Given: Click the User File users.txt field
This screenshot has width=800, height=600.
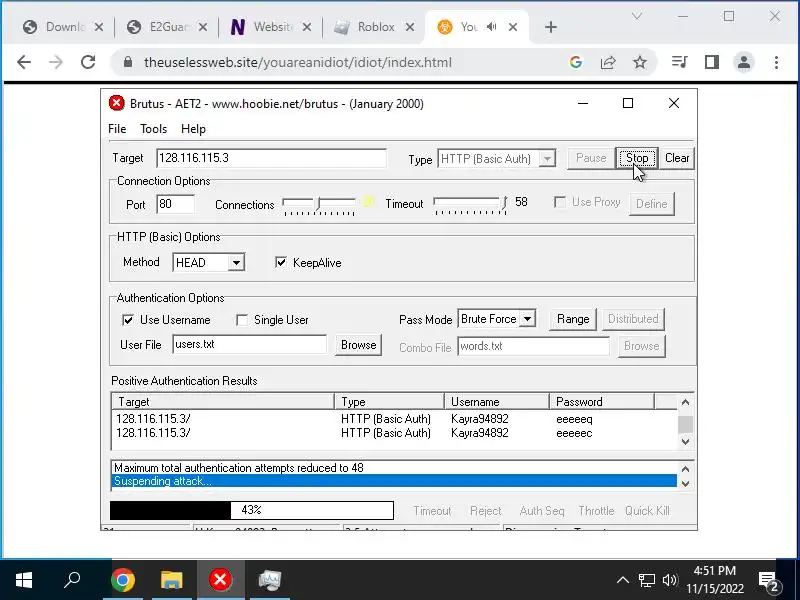Looking at the screenshot, I should [x=249, y=344].
